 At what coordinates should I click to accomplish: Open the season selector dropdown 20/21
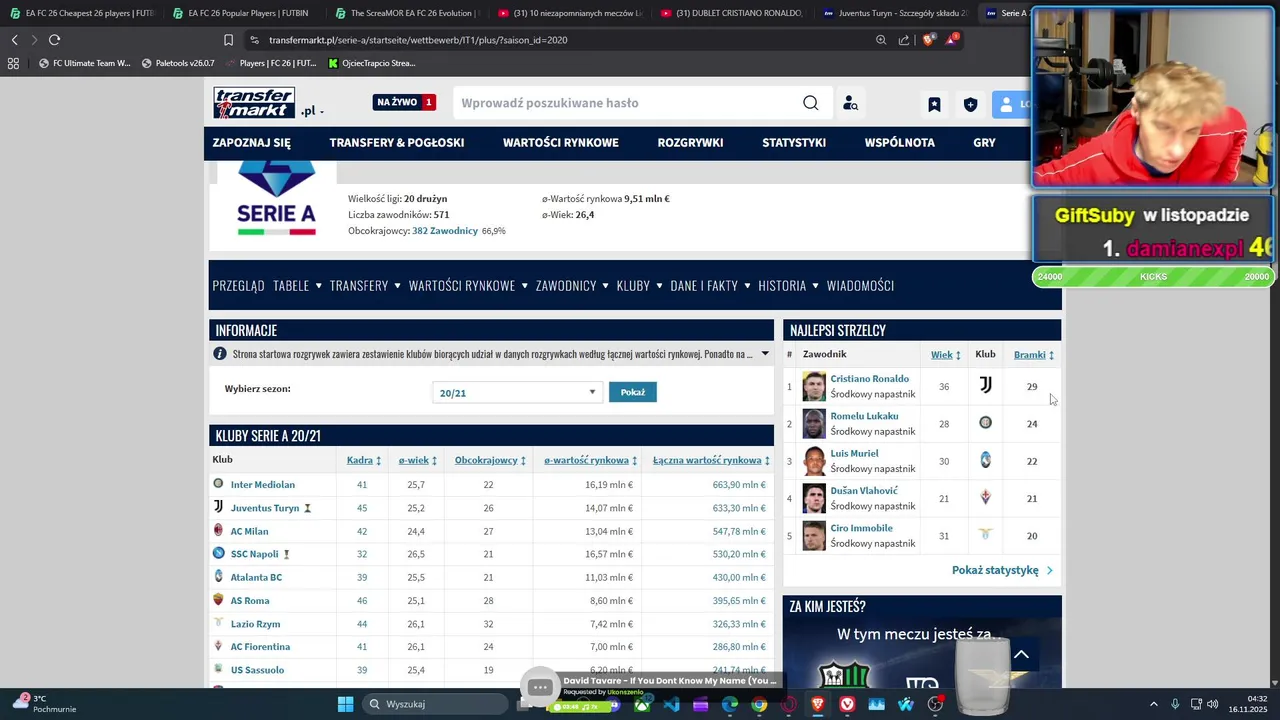tap(517, 392)
